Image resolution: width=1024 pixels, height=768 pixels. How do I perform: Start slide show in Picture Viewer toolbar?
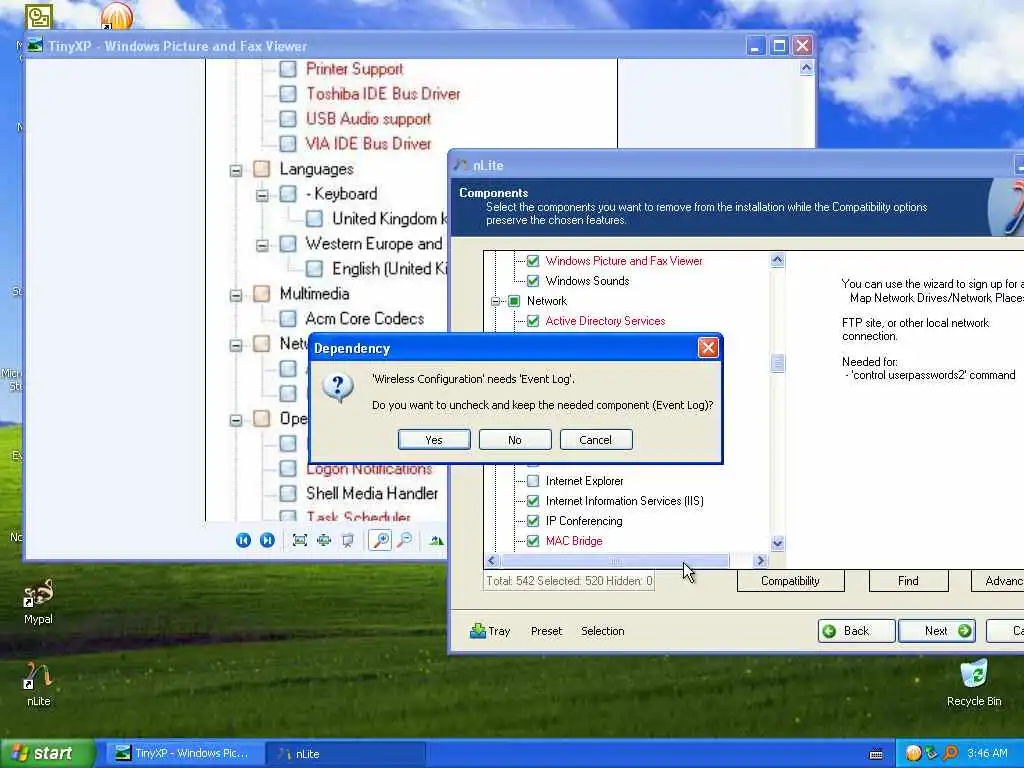[x=348, y=540]
